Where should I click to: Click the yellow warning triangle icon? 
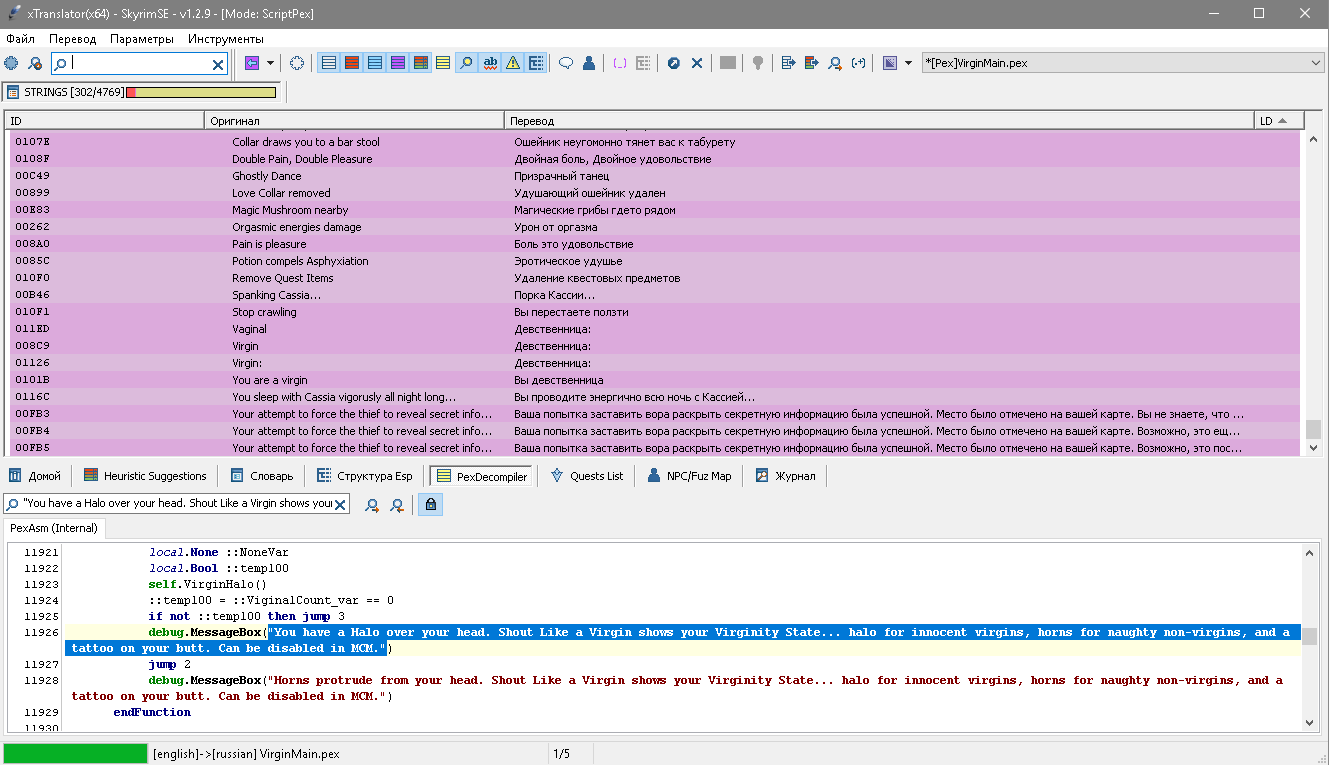pyautogui.click(x=513, y=63)
